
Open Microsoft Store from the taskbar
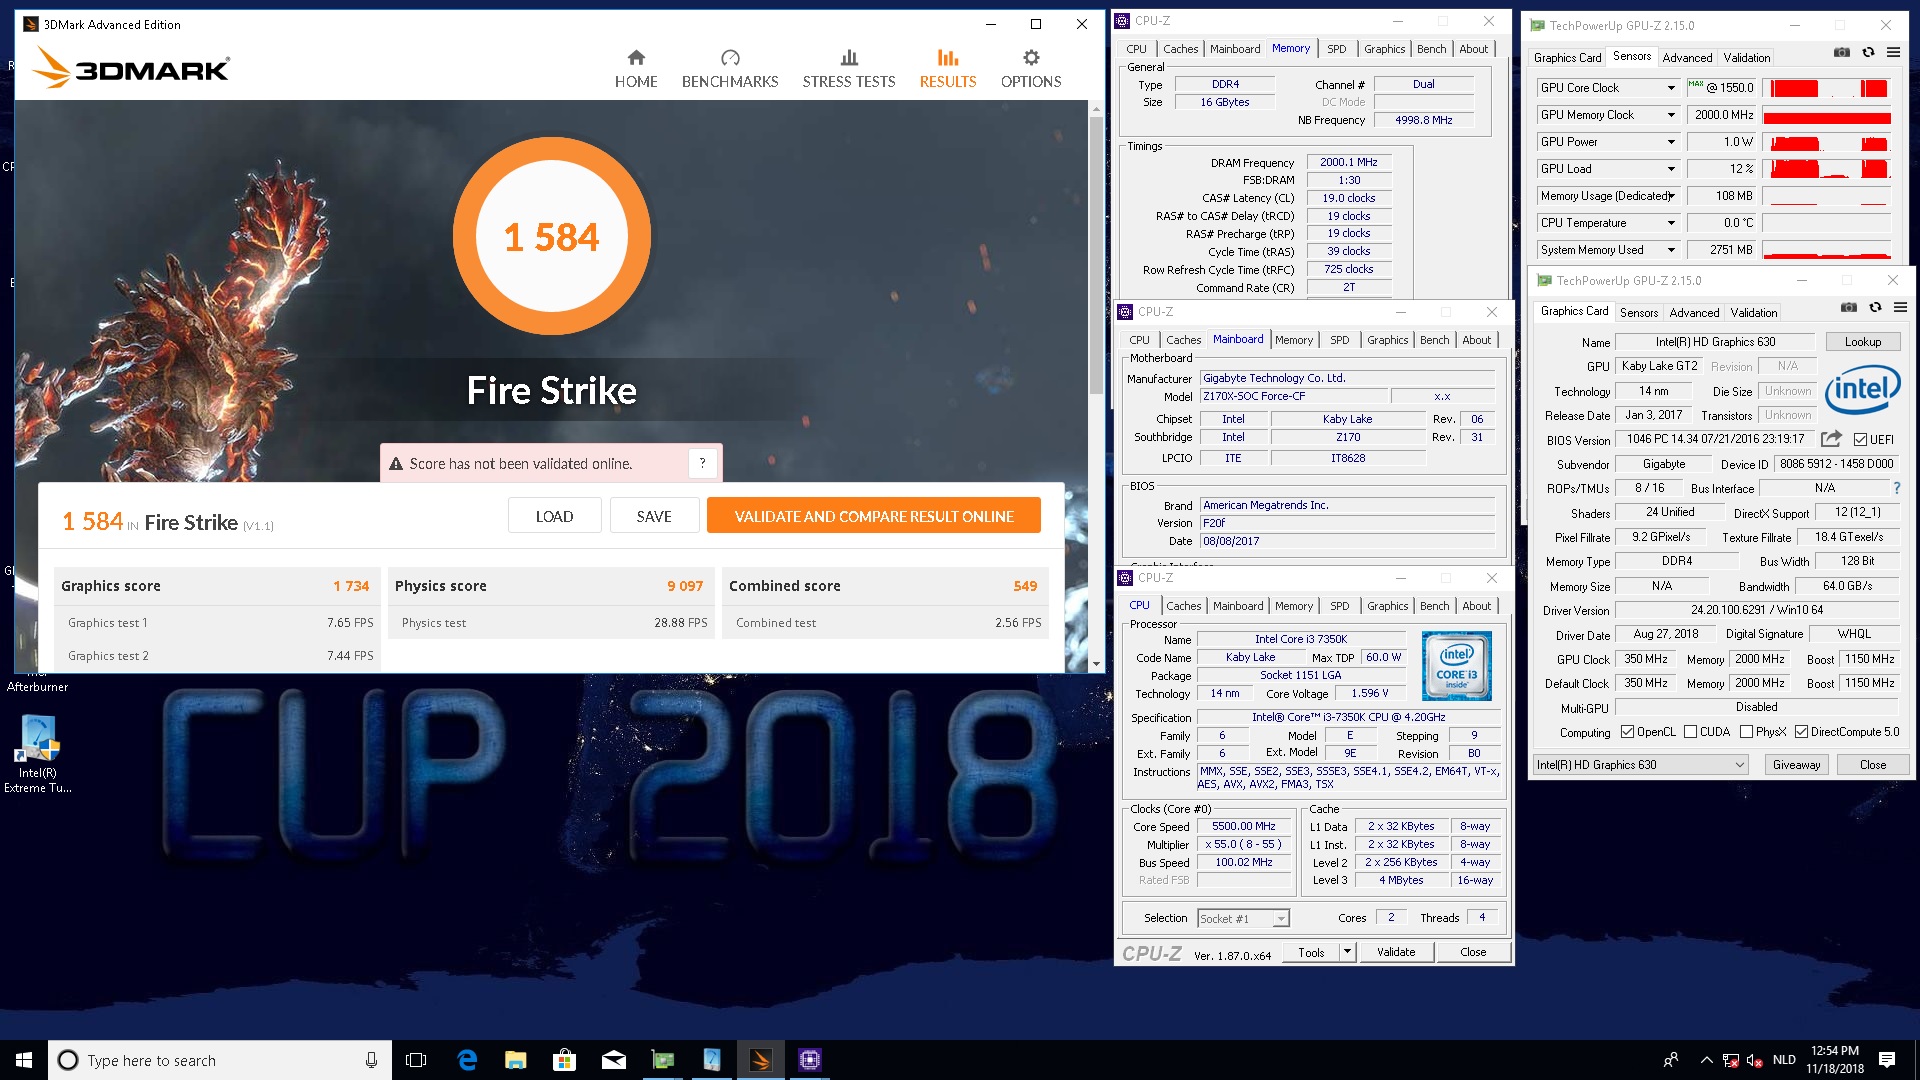565,1060
